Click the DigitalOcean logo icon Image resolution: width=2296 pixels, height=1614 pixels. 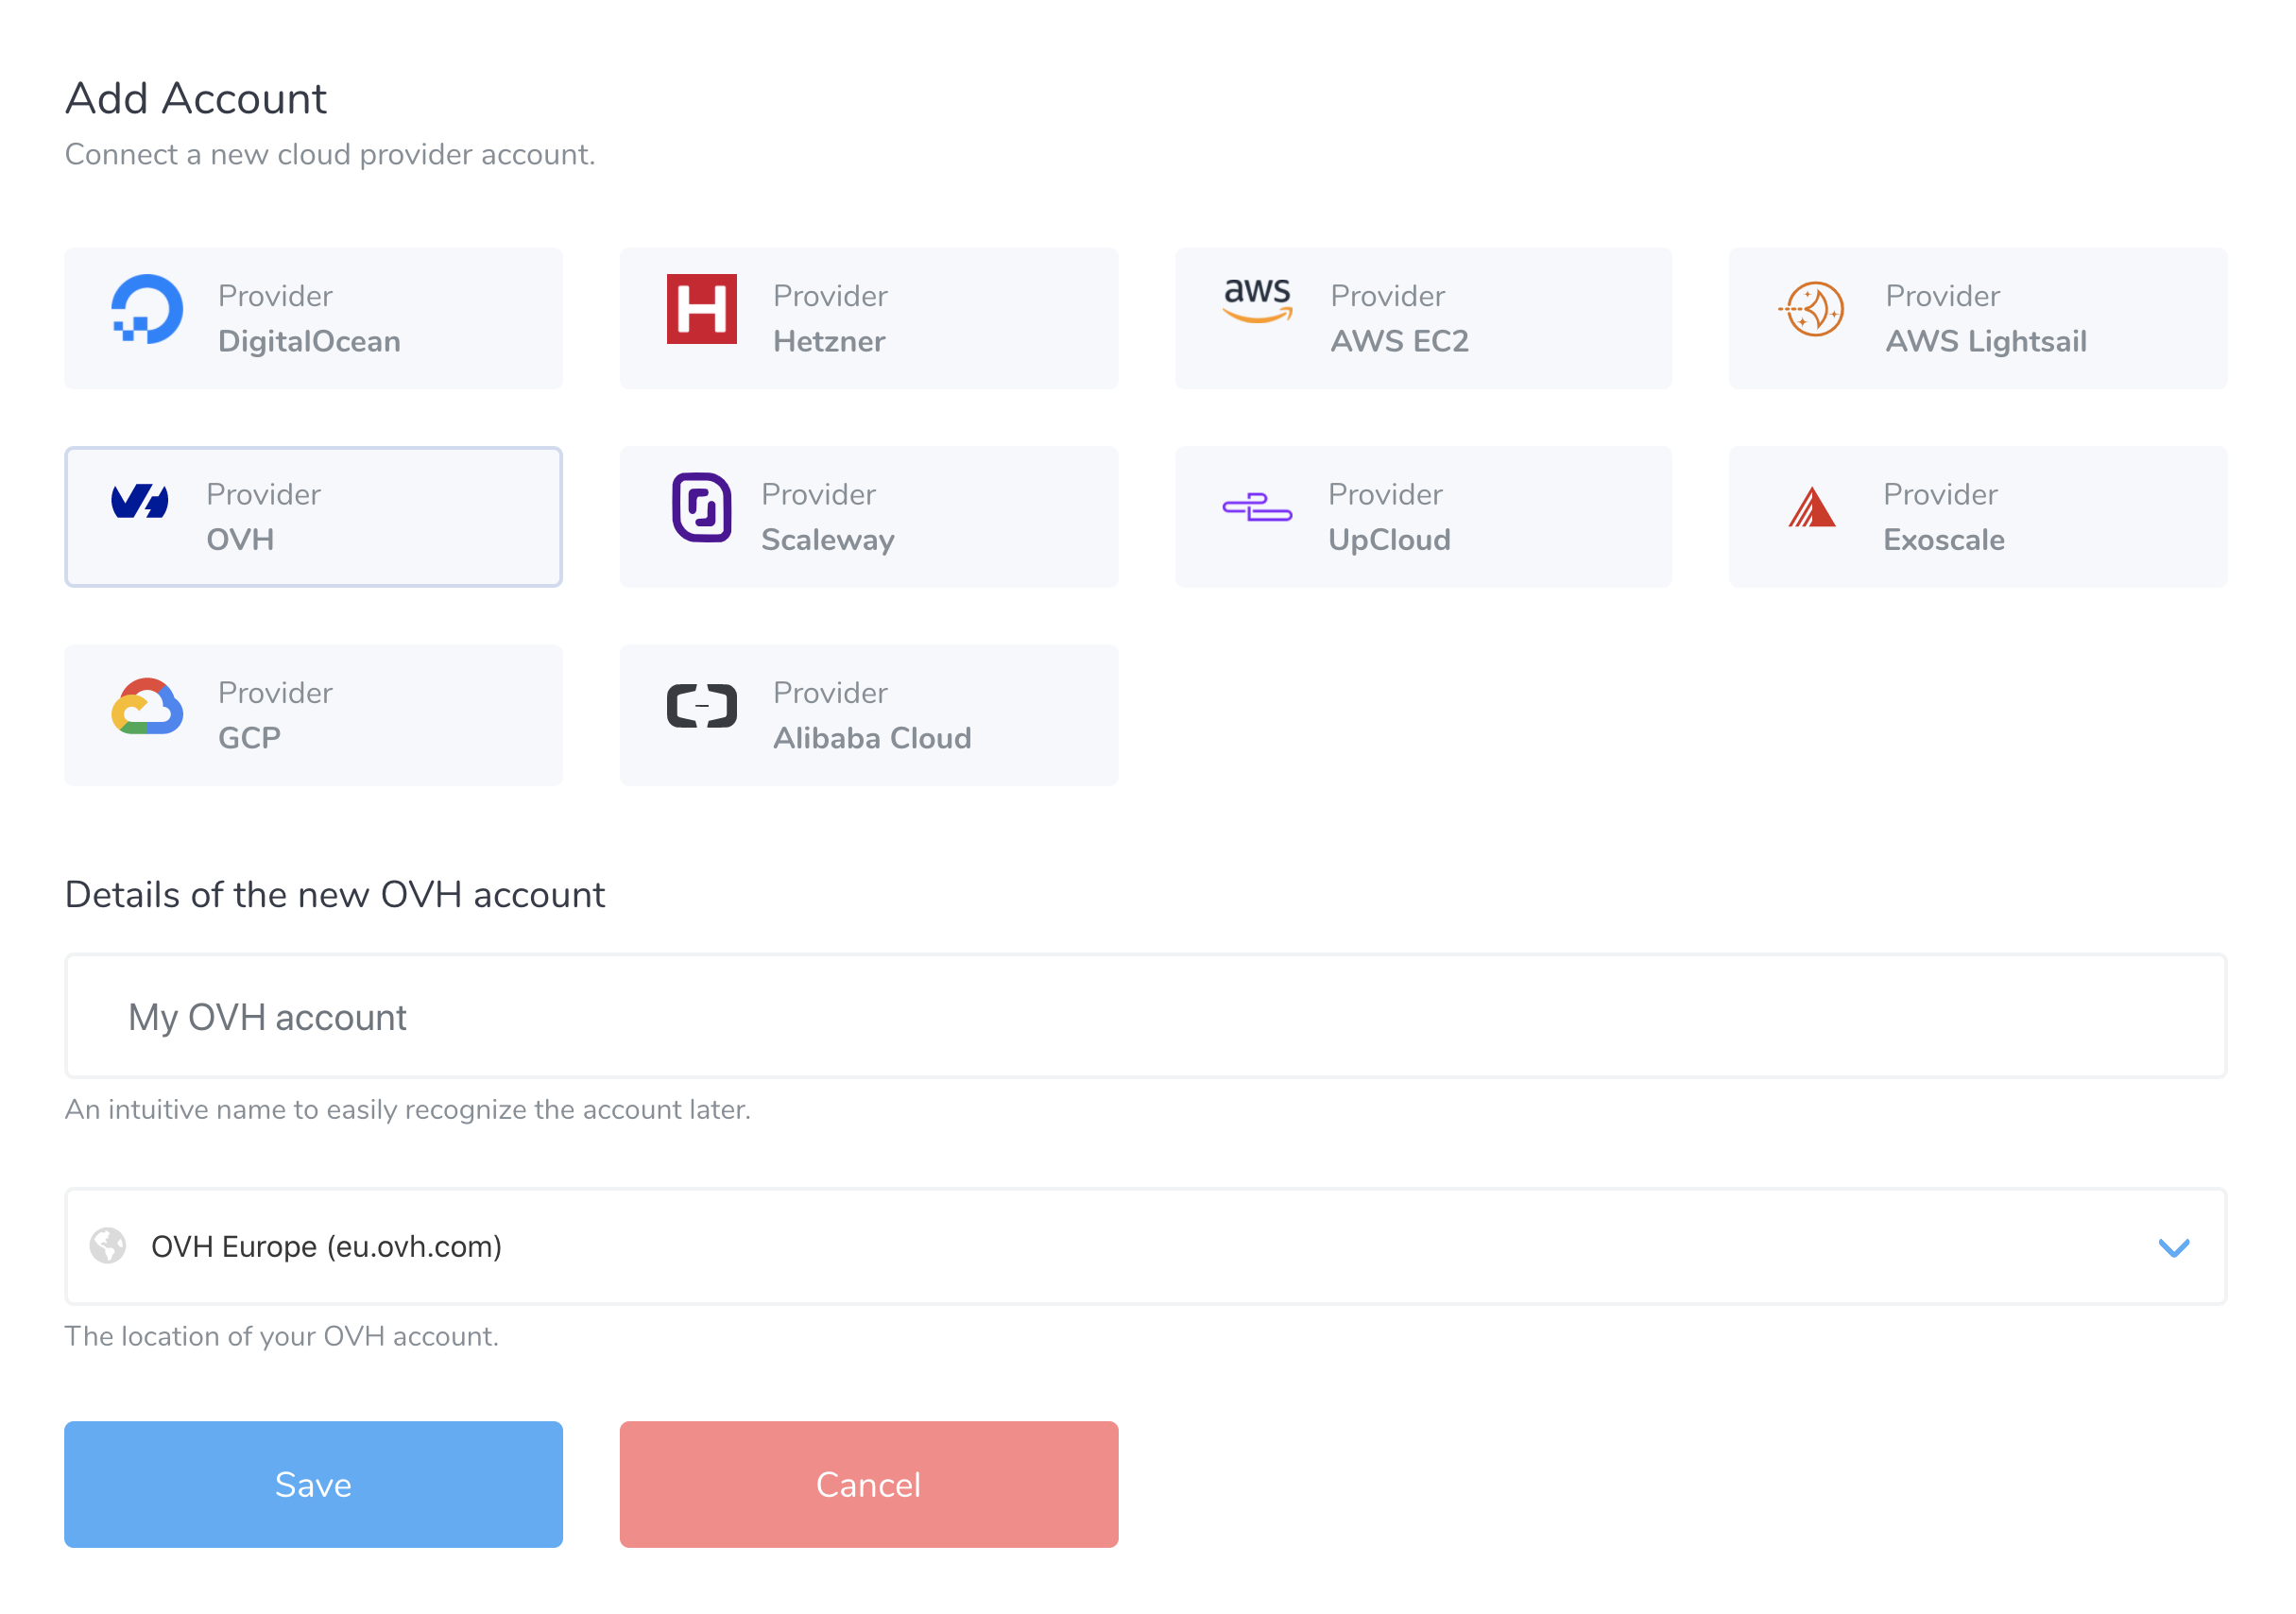tap(147, 309)
